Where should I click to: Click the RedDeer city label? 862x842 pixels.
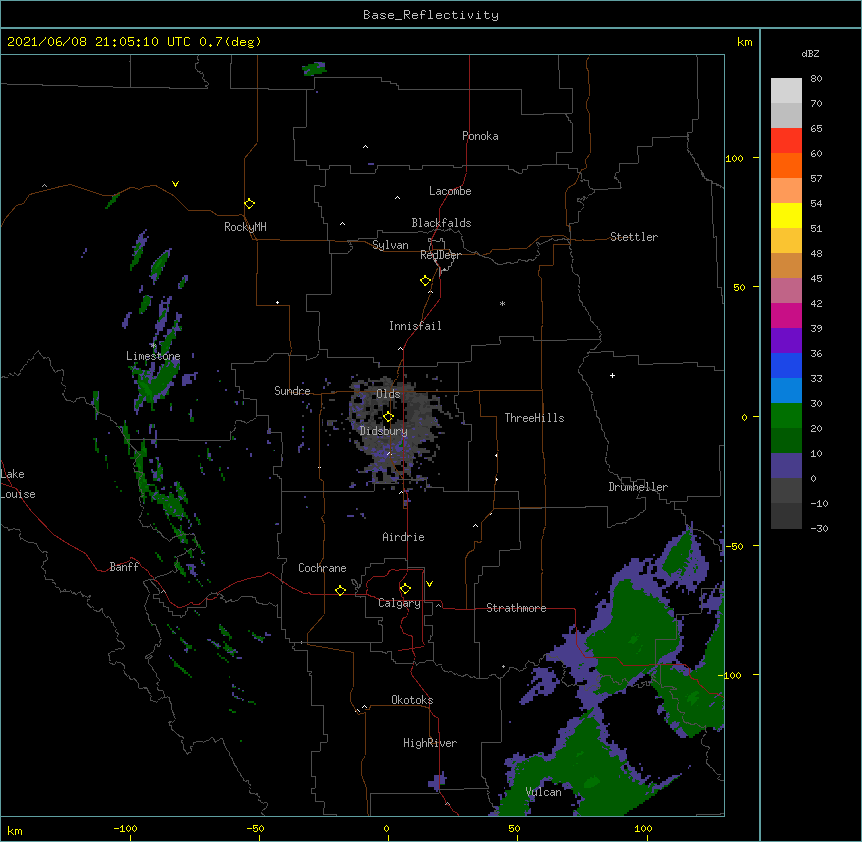(440, 255)
